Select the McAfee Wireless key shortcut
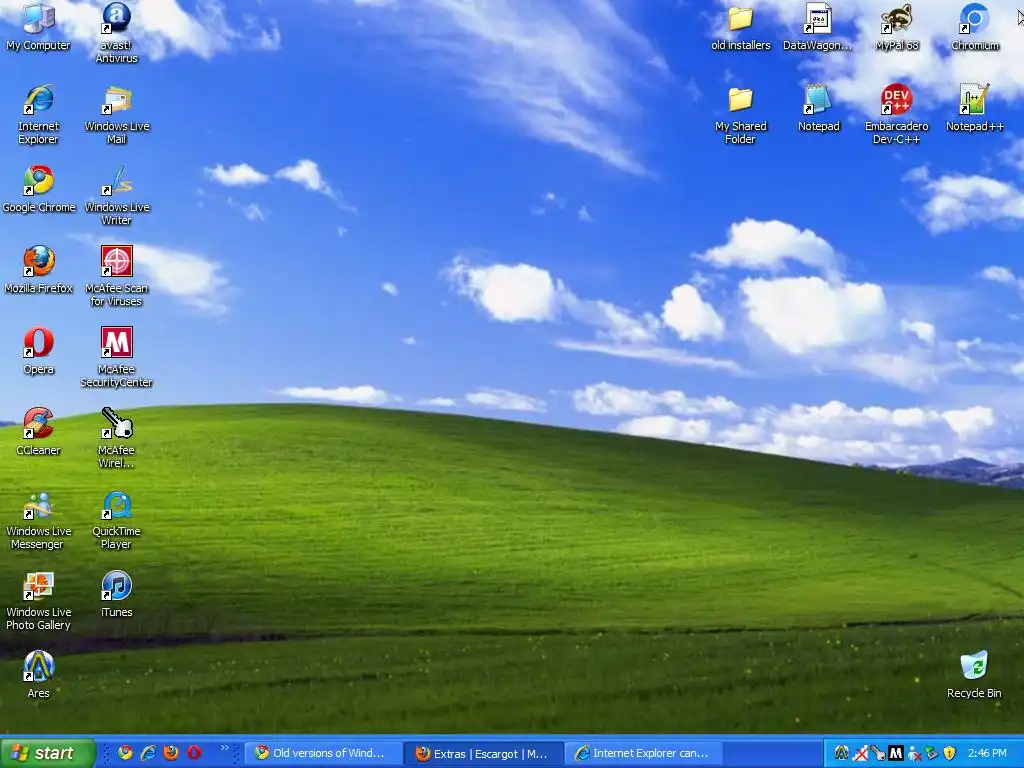This screenshot has width=1024, height=768. (116, 438)
